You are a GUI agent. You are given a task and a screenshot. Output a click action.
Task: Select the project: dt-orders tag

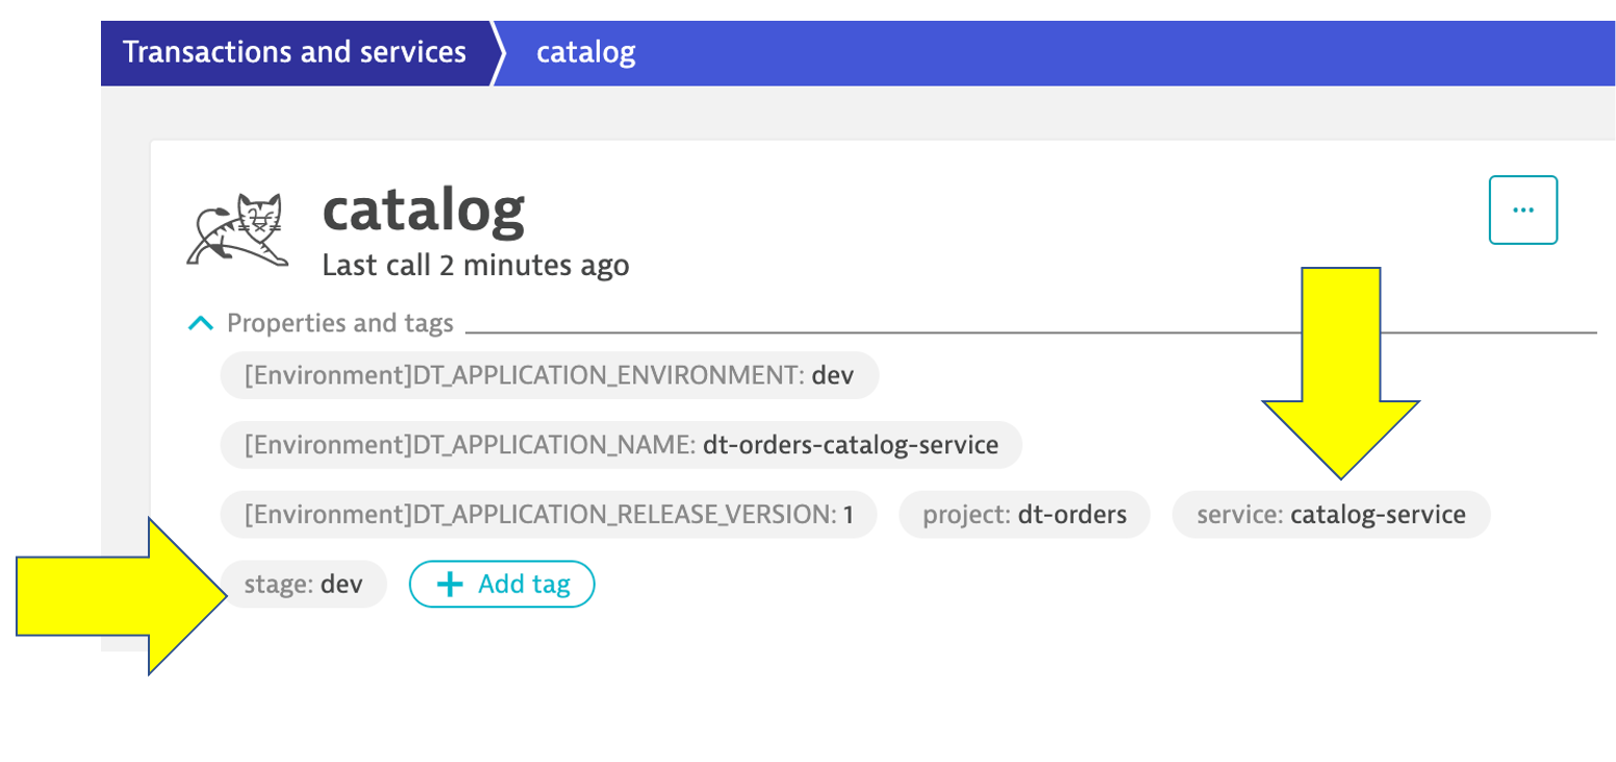pos(1024,514)
